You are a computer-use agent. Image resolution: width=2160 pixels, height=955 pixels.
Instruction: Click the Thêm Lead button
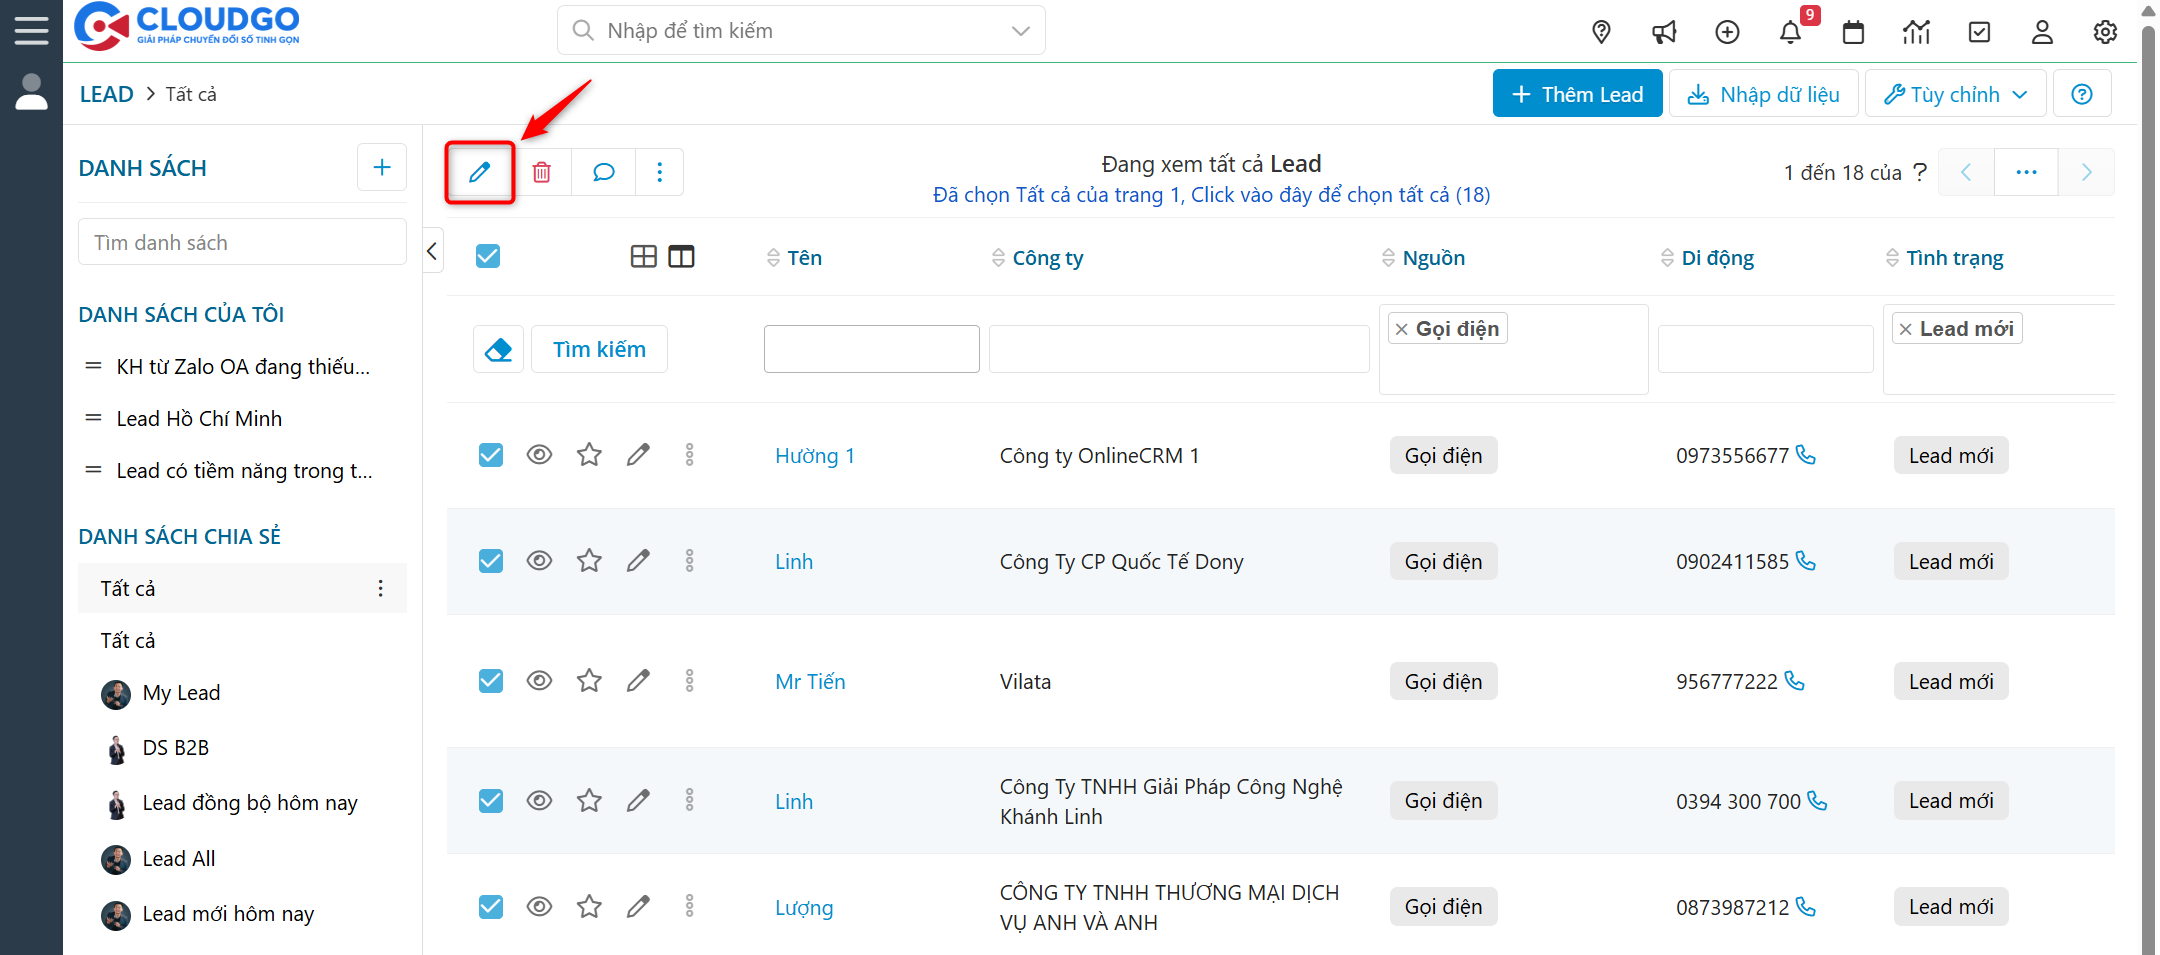pyautogui.click(x=1577, y=94)
